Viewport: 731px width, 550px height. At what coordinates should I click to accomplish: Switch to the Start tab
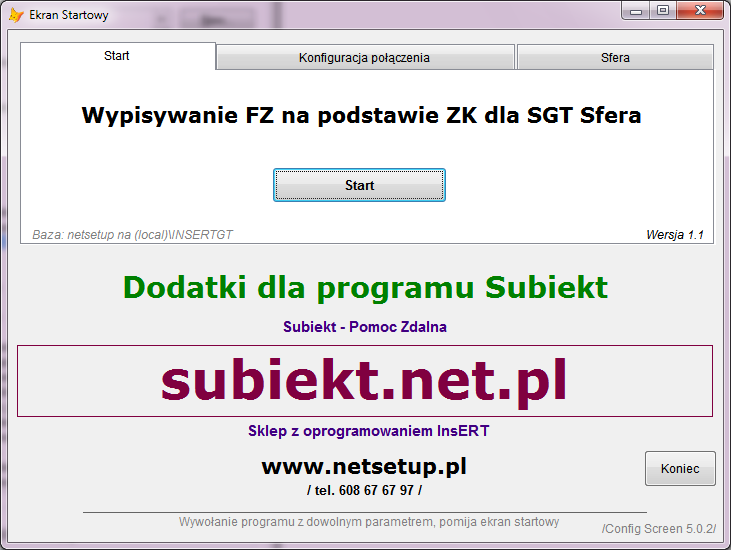pyautogui.click(x=117, y=56)
